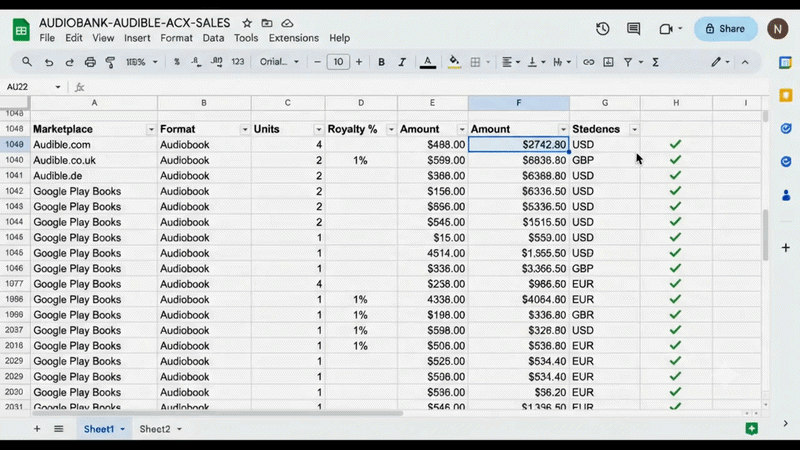
Task: Open the File menu
Action: click(47, 38)
